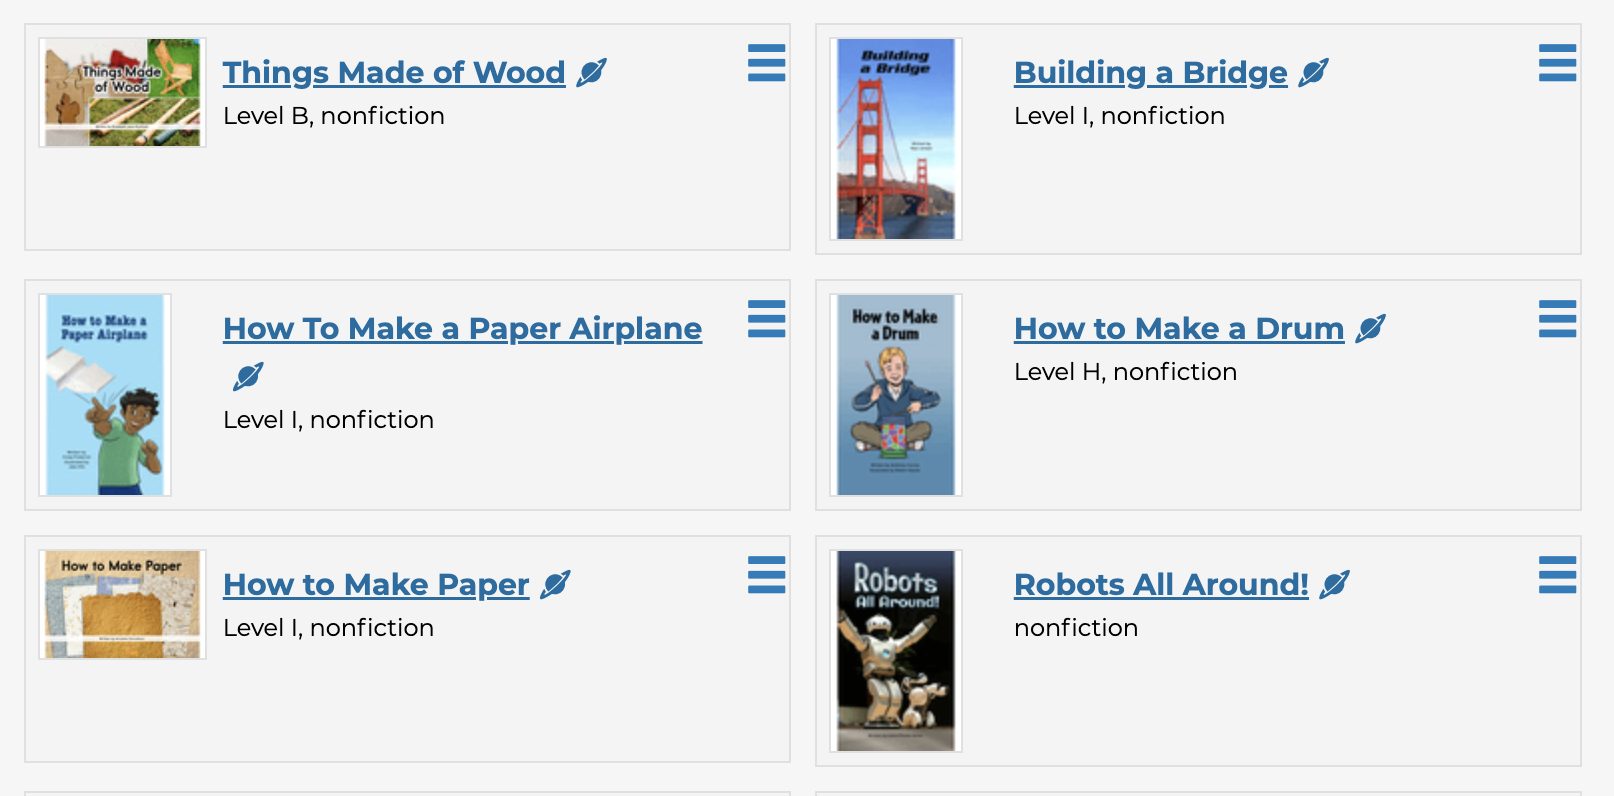Viewport: 1614px width, 796px height.
Task: Click planet icon next to Building a Bridge
Action: (1313, 72)
